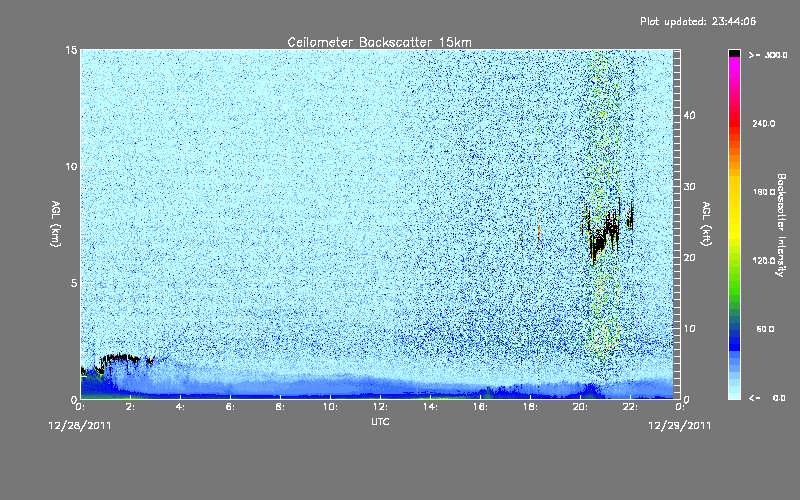Click the "AGL (km)" left axis label
The height and width of the screenshot is (500, 800).
pyautogui.click(x=56, y=224)
